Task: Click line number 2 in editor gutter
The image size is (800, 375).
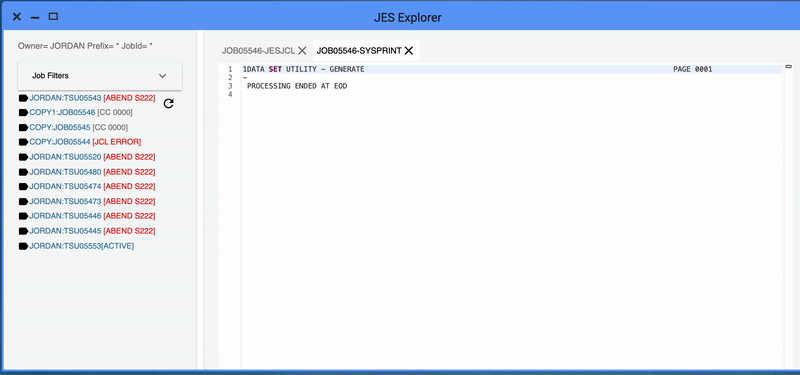Action: tap(231, 78)
